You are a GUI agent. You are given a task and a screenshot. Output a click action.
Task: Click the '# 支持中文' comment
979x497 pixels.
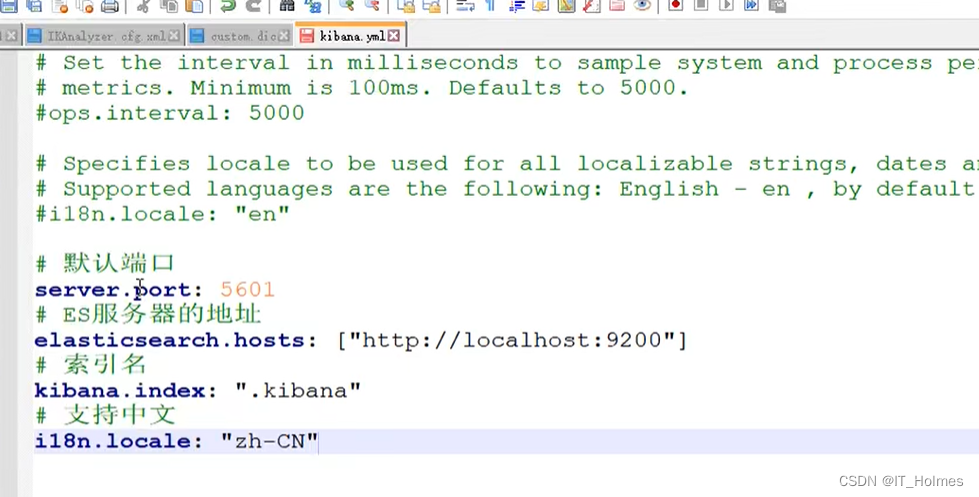pos(105,415)
